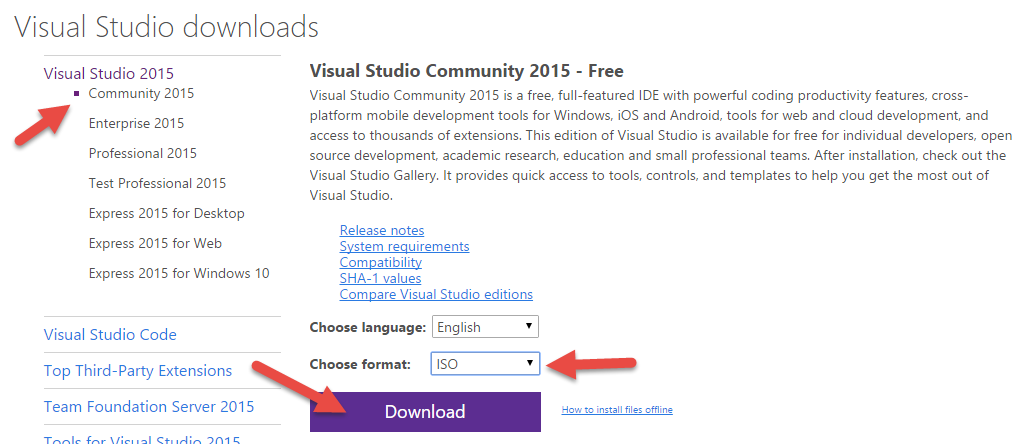Select Enterprise 2015 in the sidebar
Screen dimensions: 1020x444
click(137, 123)
